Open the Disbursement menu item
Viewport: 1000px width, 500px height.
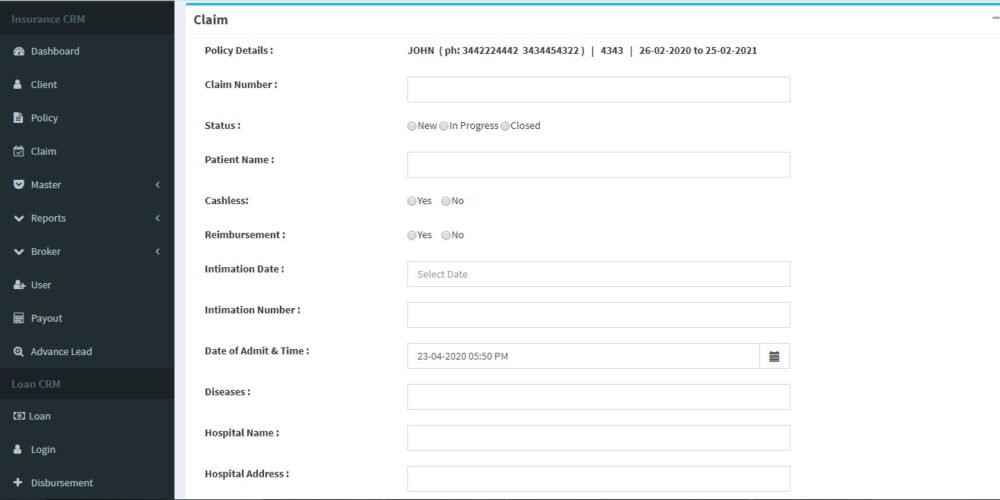(x=61, y=483)
